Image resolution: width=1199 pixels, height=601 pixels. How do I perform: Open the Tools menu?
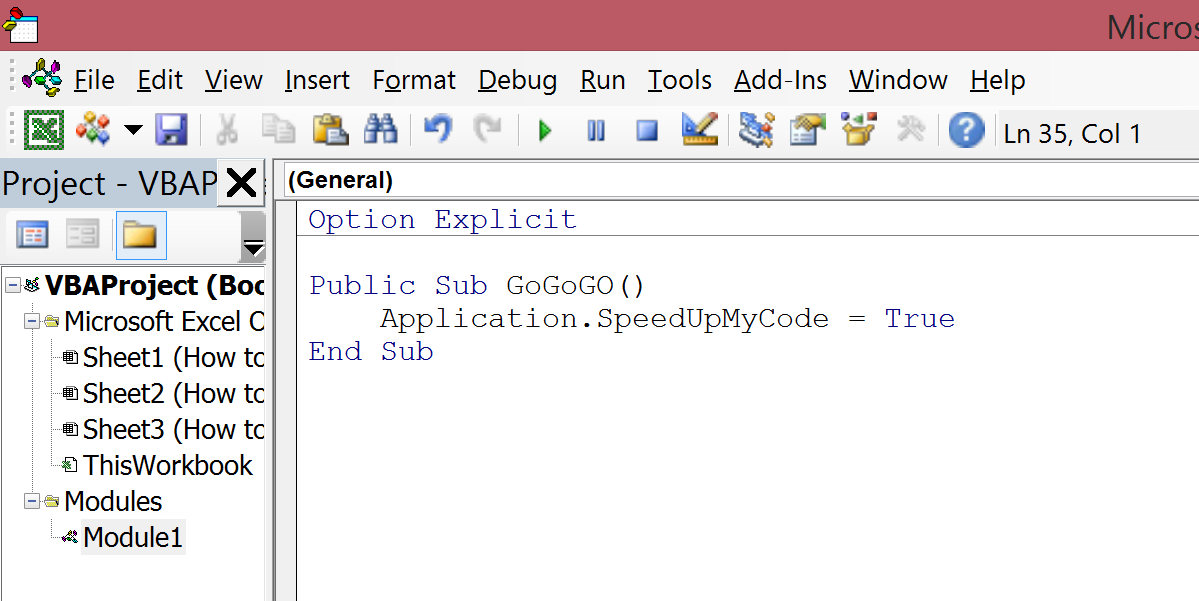click(x=679, y=80)
